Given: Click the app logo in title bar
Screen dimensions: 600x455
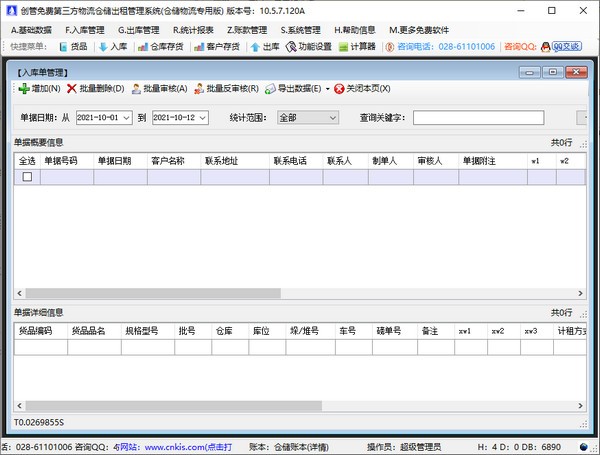Looking at the screenshot, I should [12, 10].
